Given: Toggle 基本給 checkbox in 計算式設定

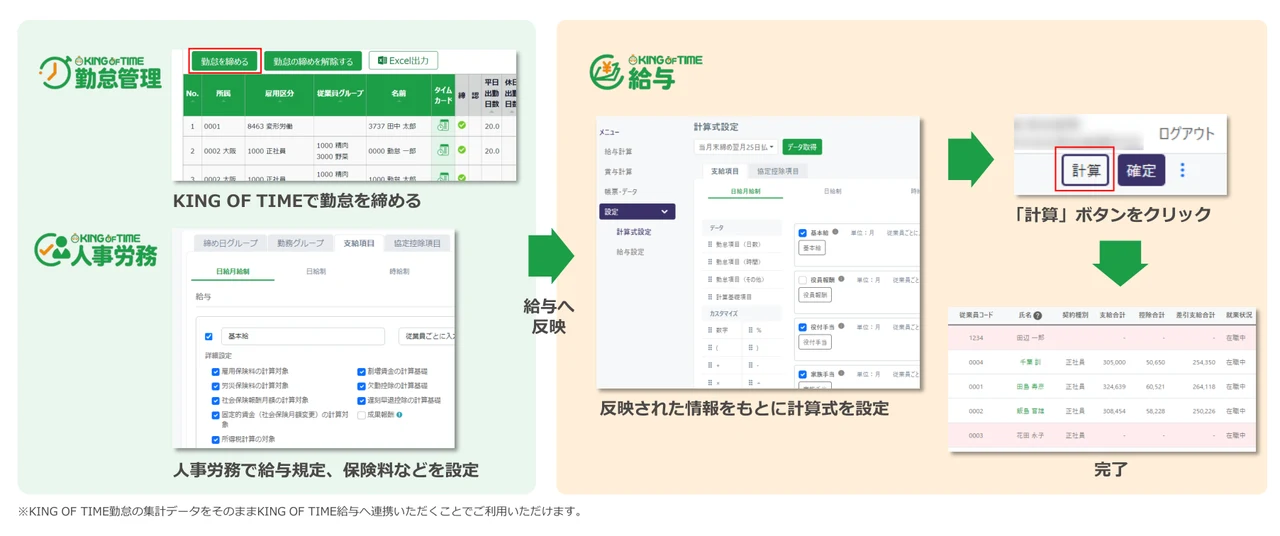Looking at the screenshot, I should 802,232.
